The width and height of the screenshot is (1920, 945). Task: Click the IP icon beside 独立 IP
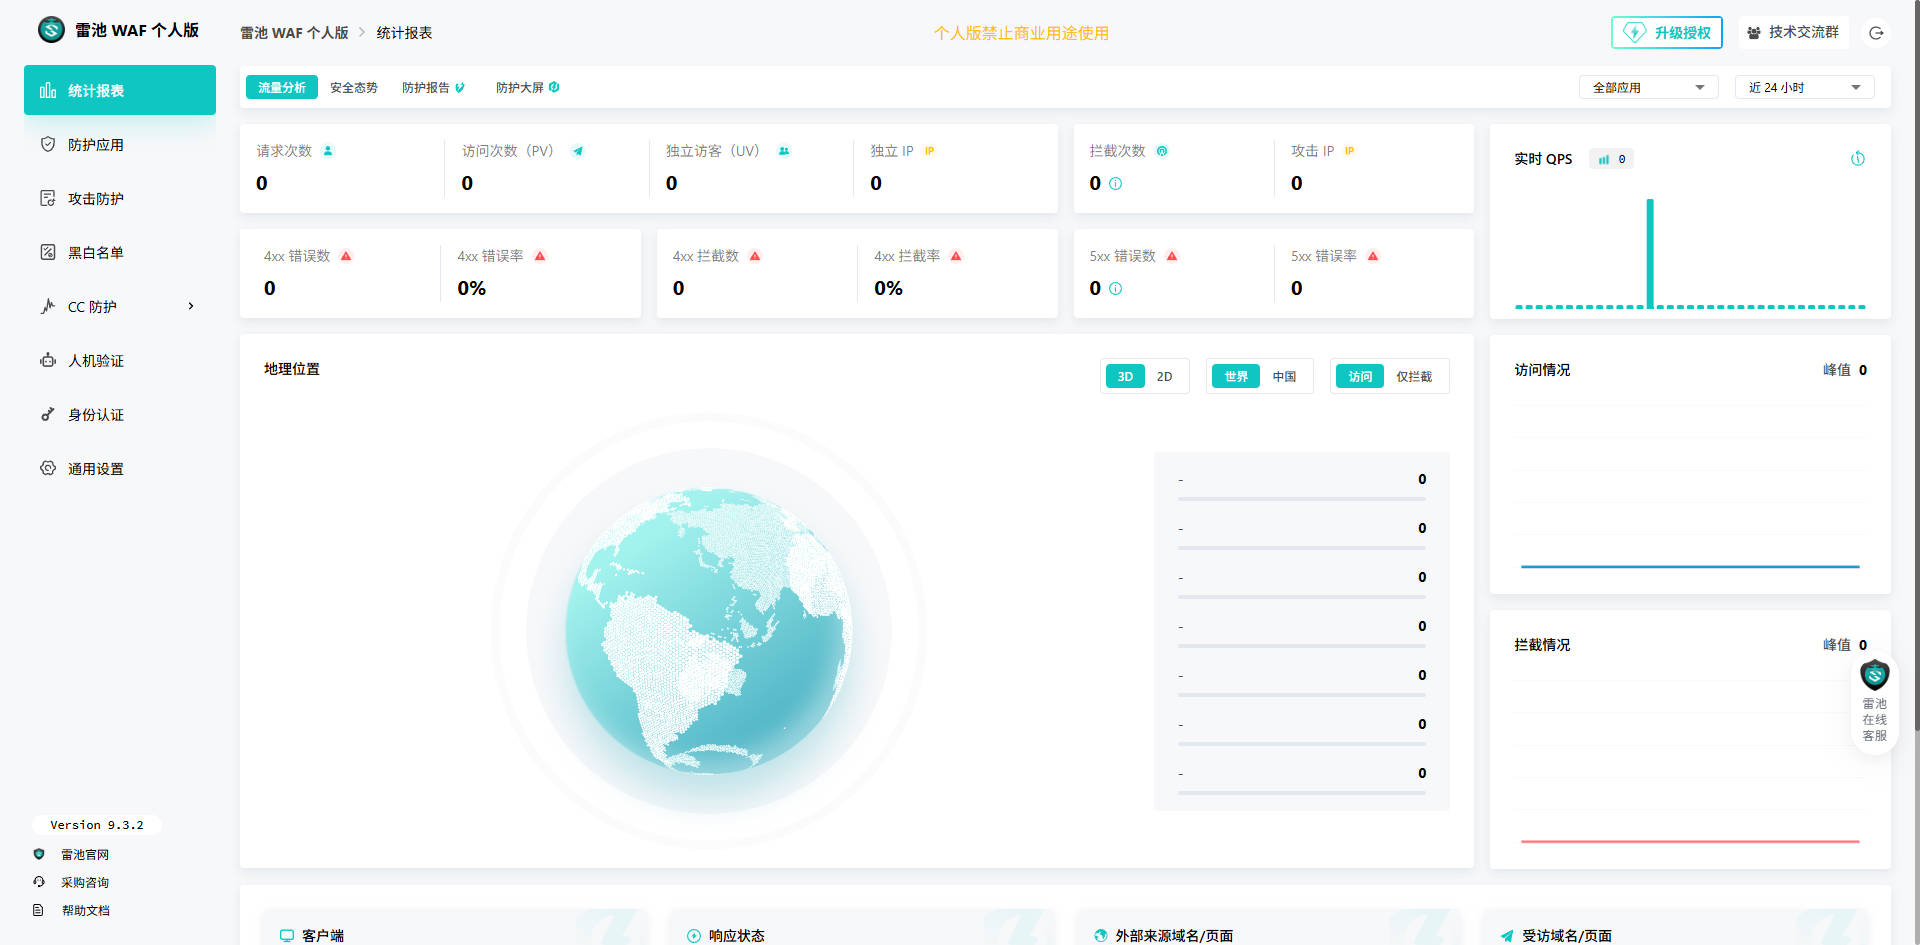pos(929,151)
